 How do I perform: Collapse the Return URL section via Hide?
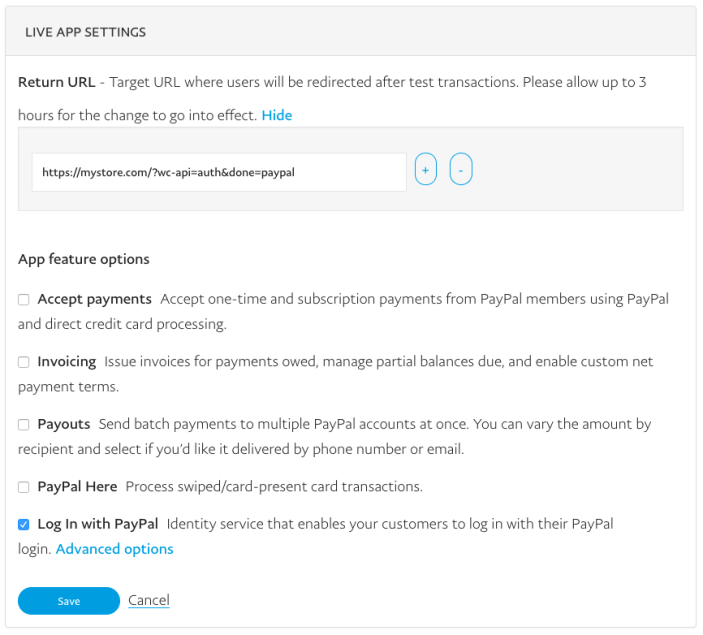coord(277,115)
